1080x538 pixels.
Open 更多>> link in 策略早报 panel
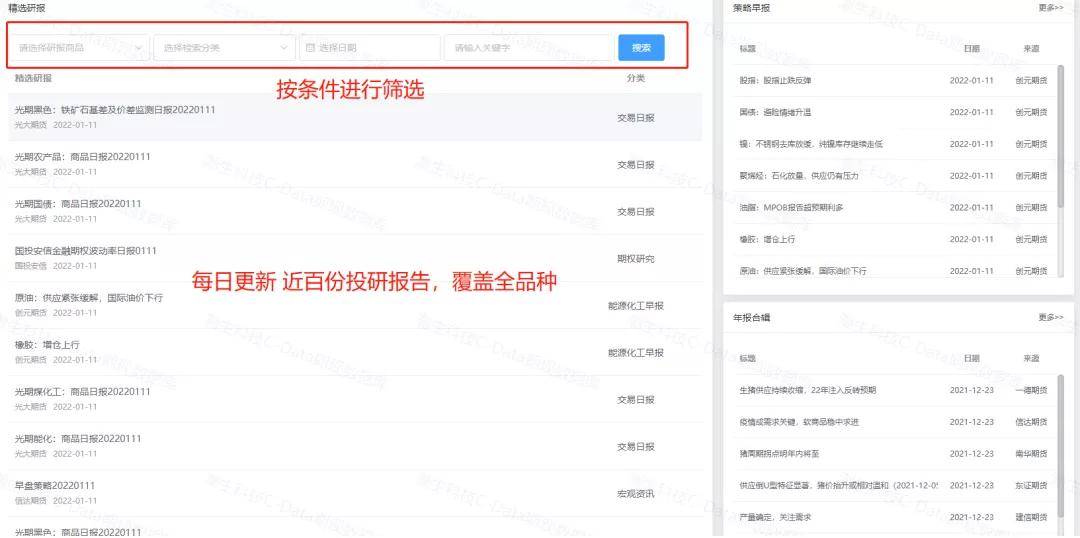tap(1051, 8)
